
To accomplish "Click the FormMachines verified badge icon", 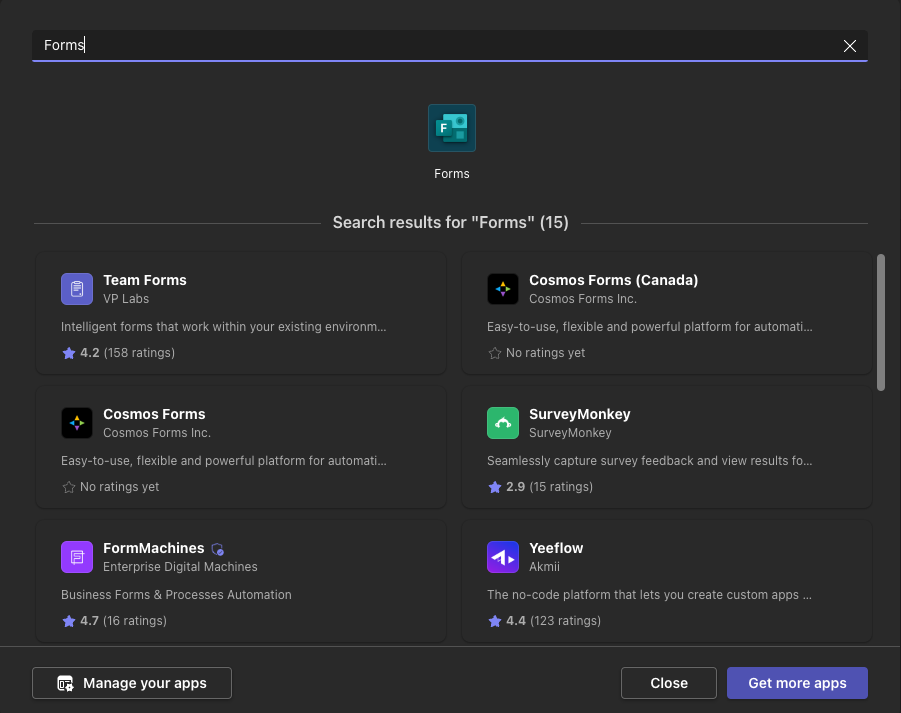I will [218, 549].
